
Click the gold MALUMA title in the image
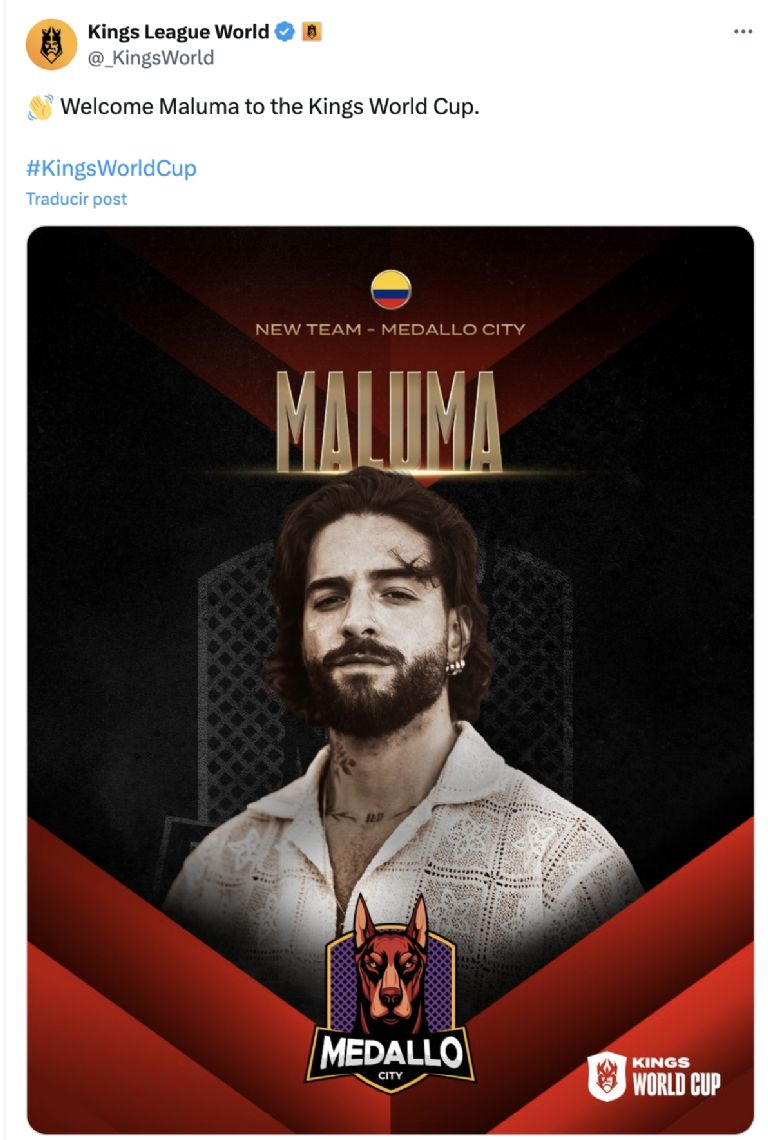click(389, 422)
